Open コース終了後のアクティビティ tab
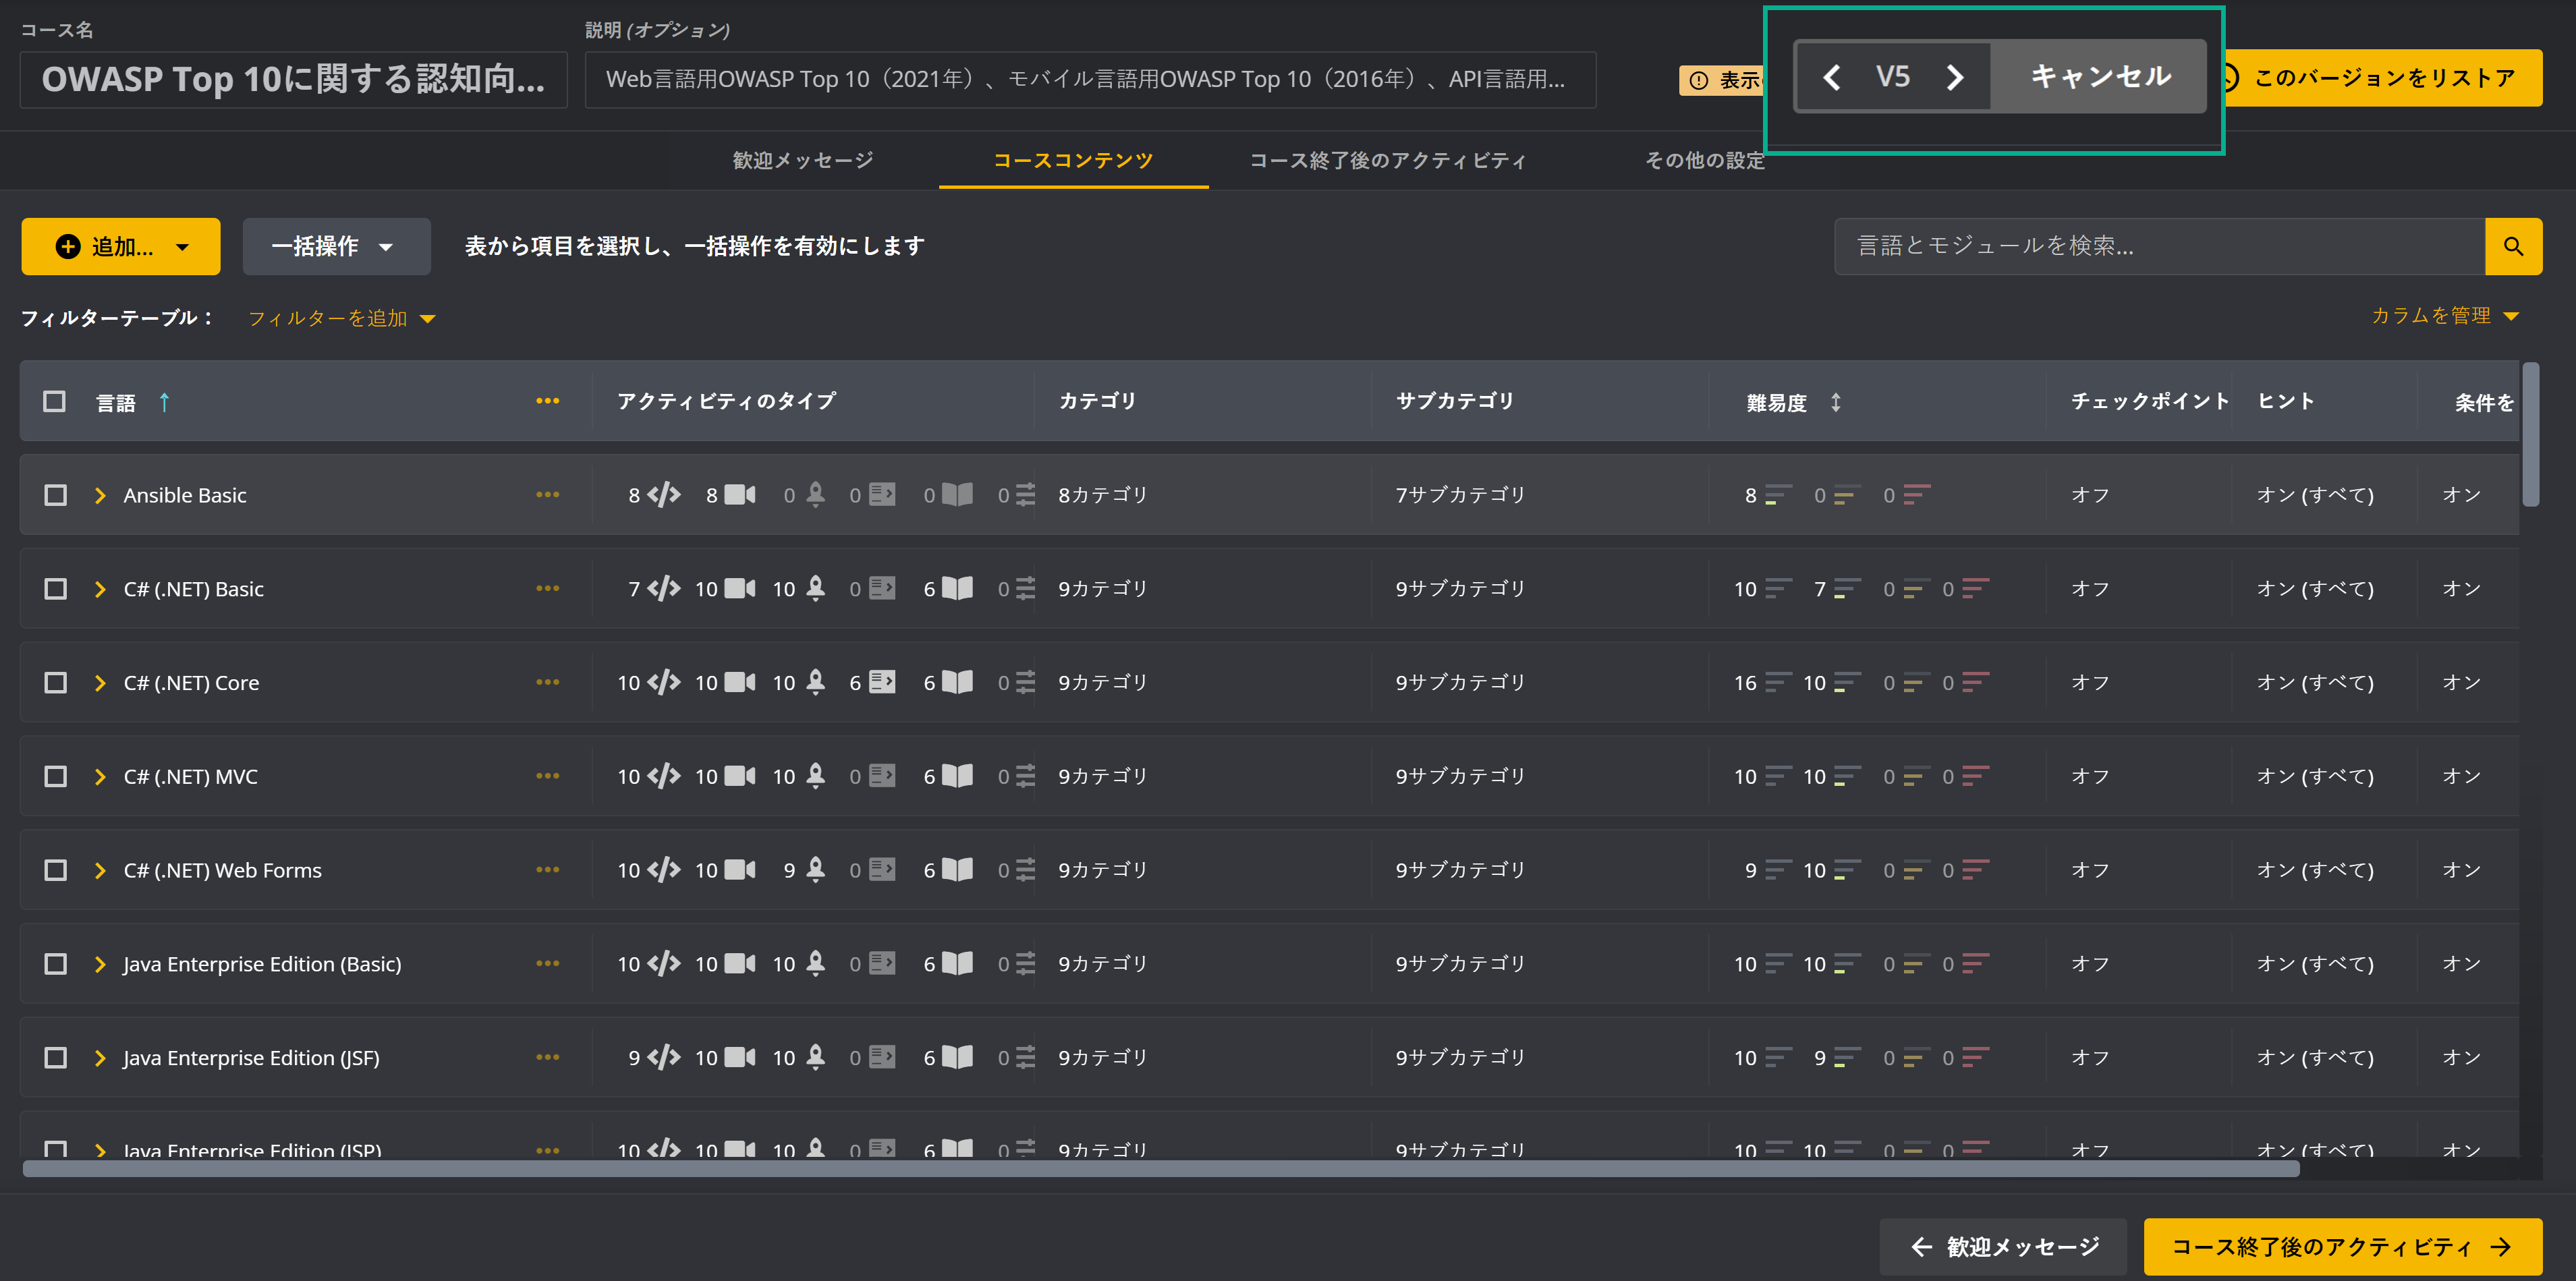 1387,160
